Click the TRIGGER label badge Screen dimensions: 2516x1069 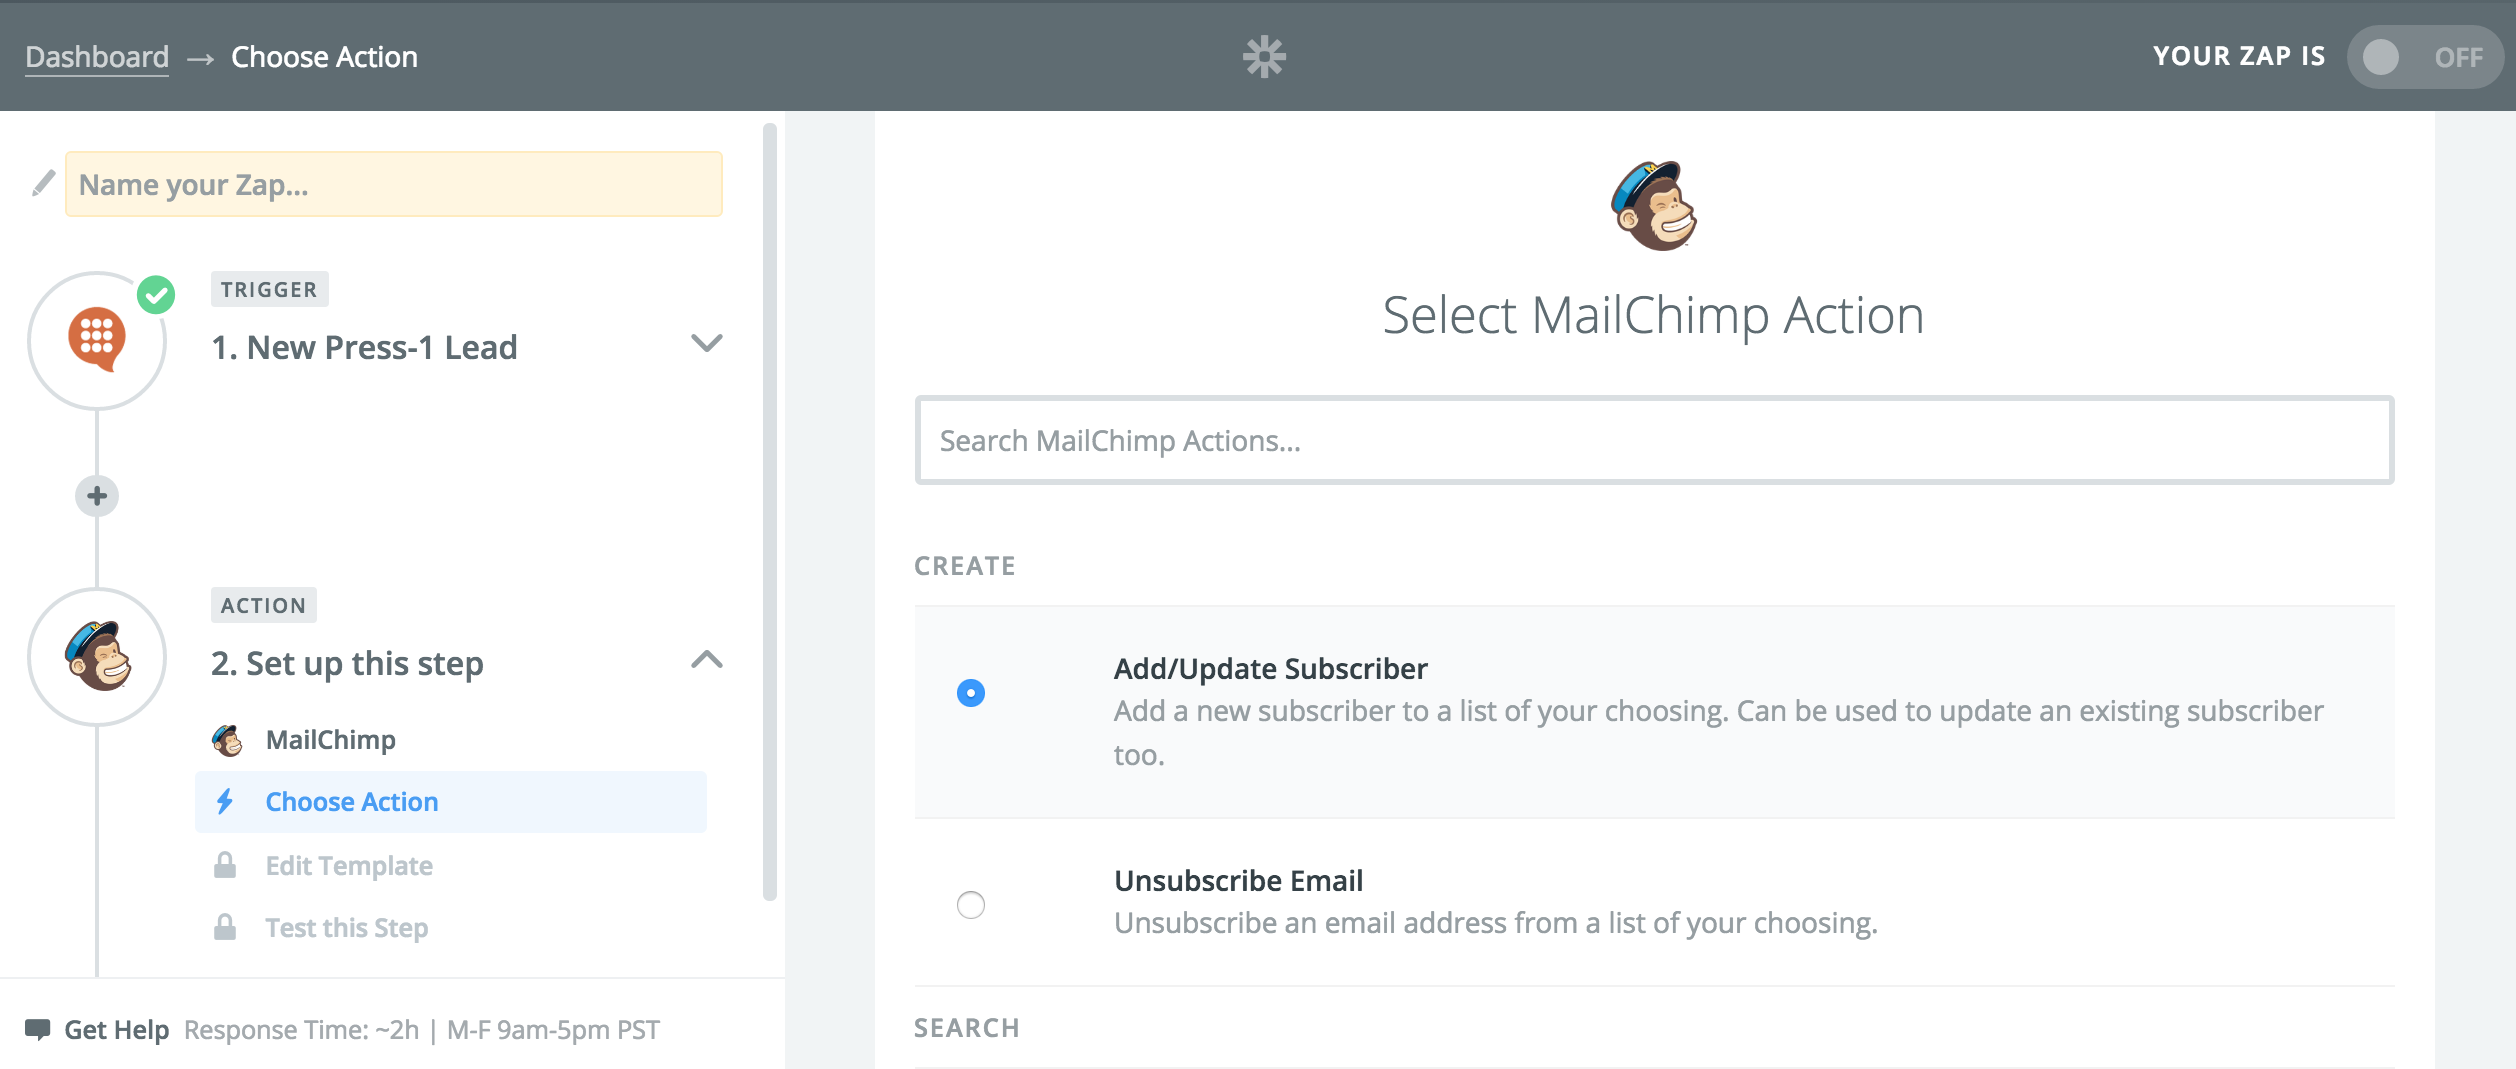click(269, 289)
